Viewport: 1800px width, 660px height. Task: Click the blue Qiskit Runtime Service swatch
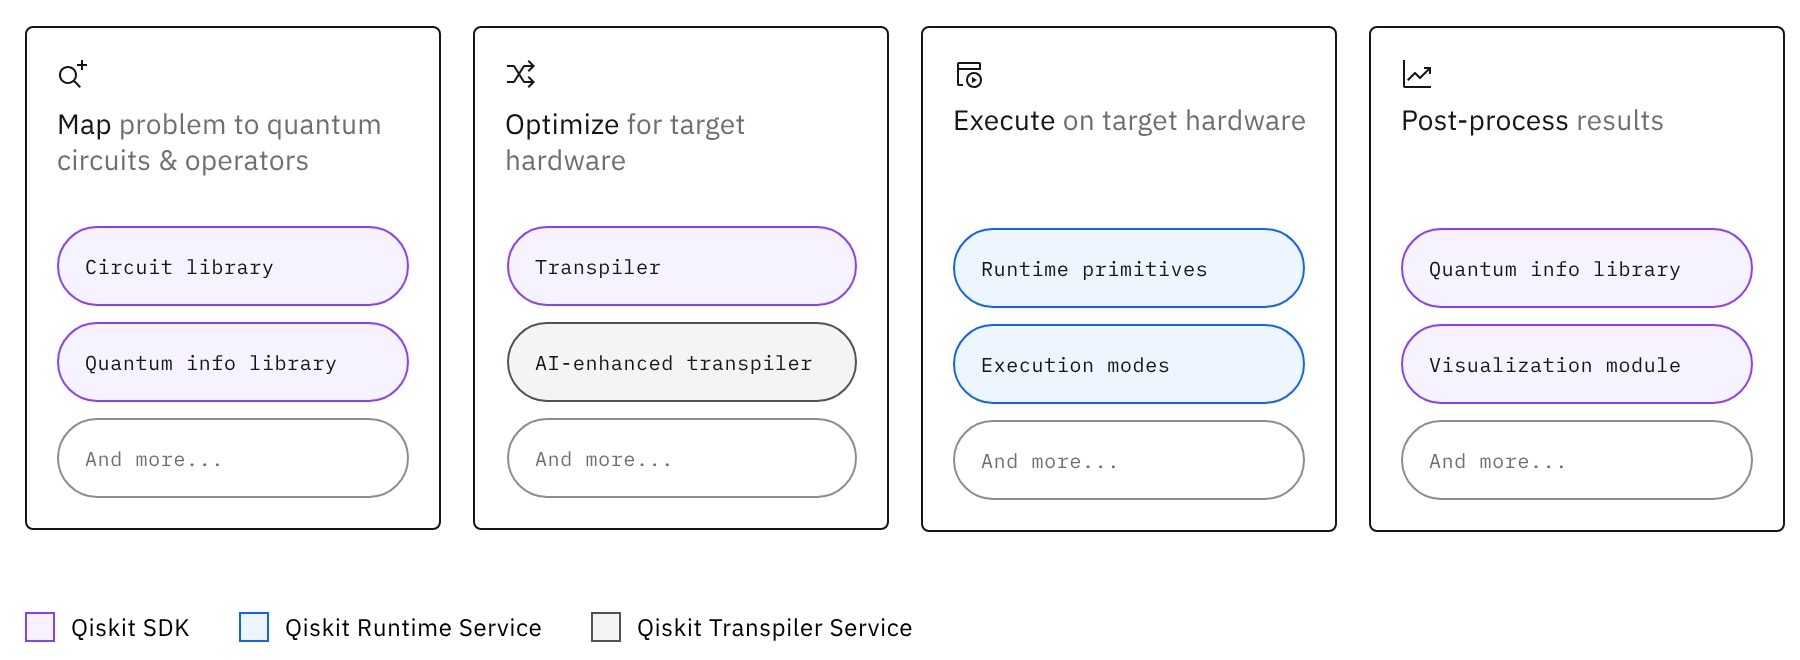[254, 627]
